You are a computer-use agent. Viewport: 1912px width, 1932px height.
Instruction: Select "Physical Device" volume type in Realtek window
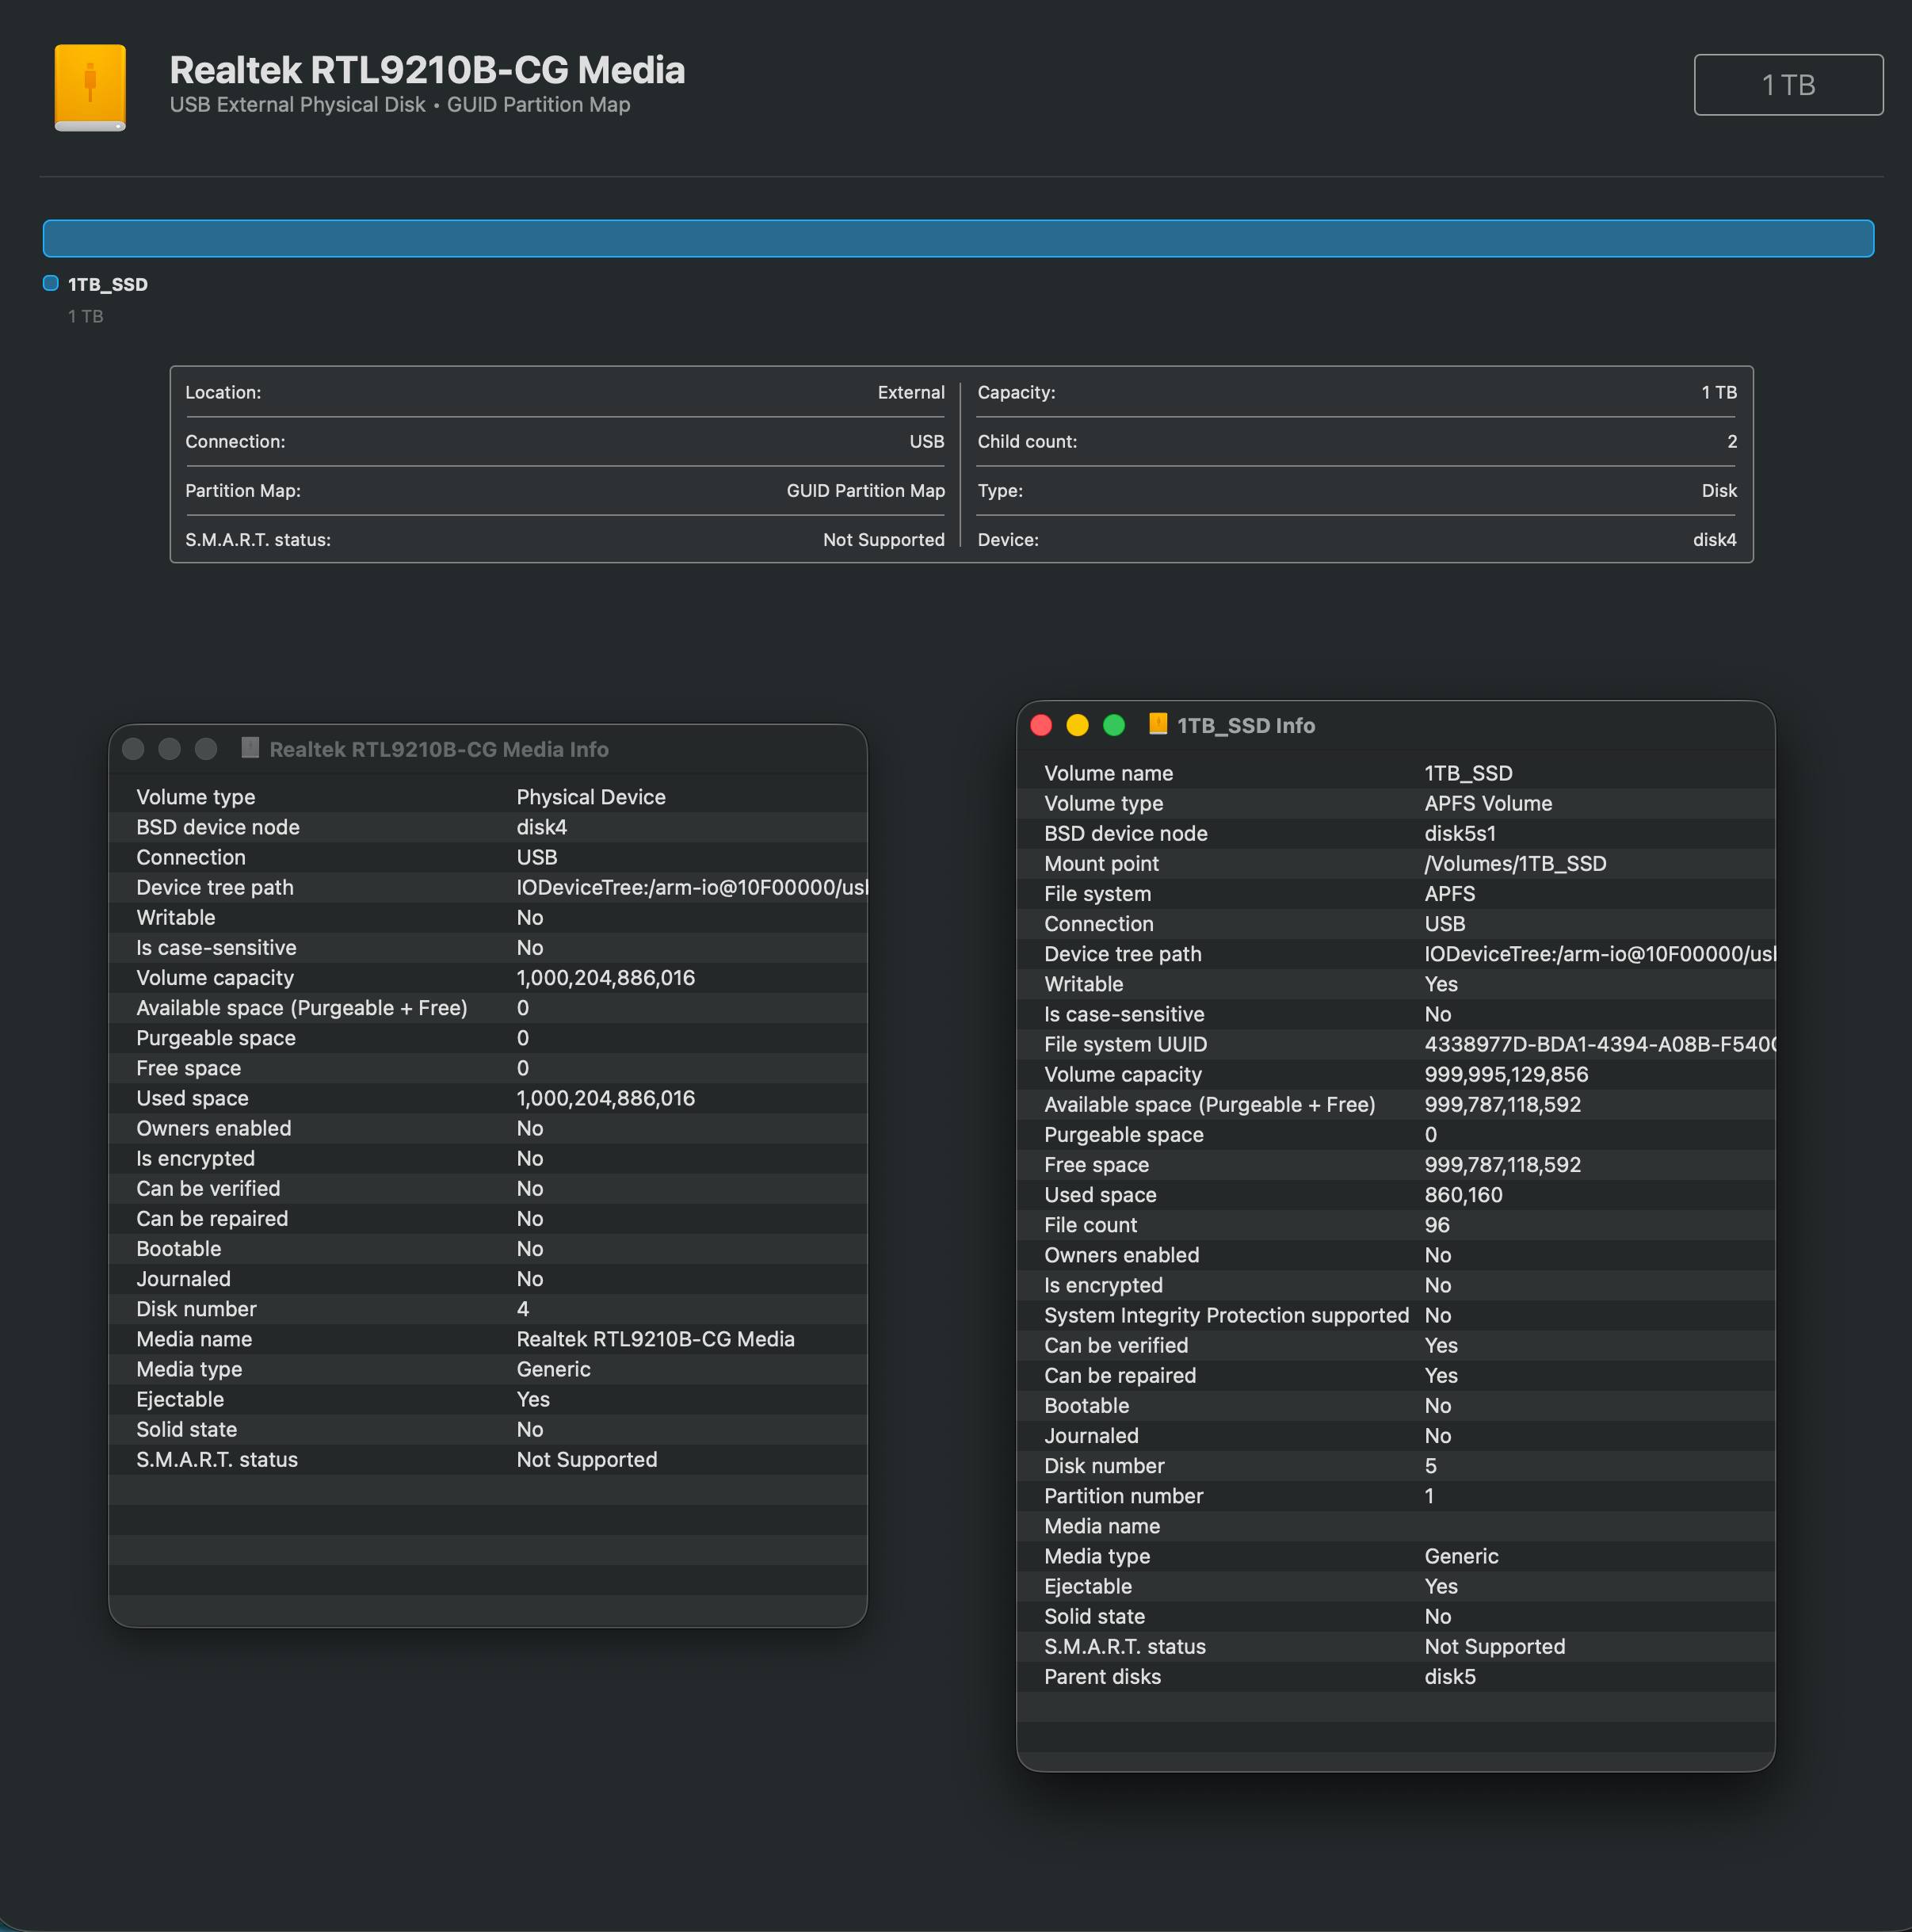pyautogui.click(x=591, y=797)
